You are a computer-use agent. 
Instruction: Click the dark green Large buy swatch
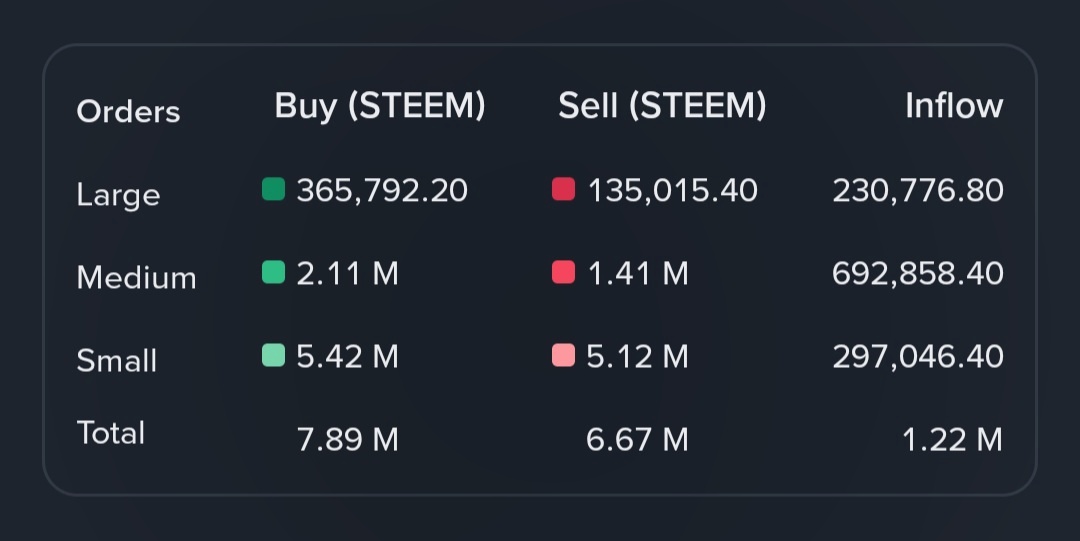point(273,189)
